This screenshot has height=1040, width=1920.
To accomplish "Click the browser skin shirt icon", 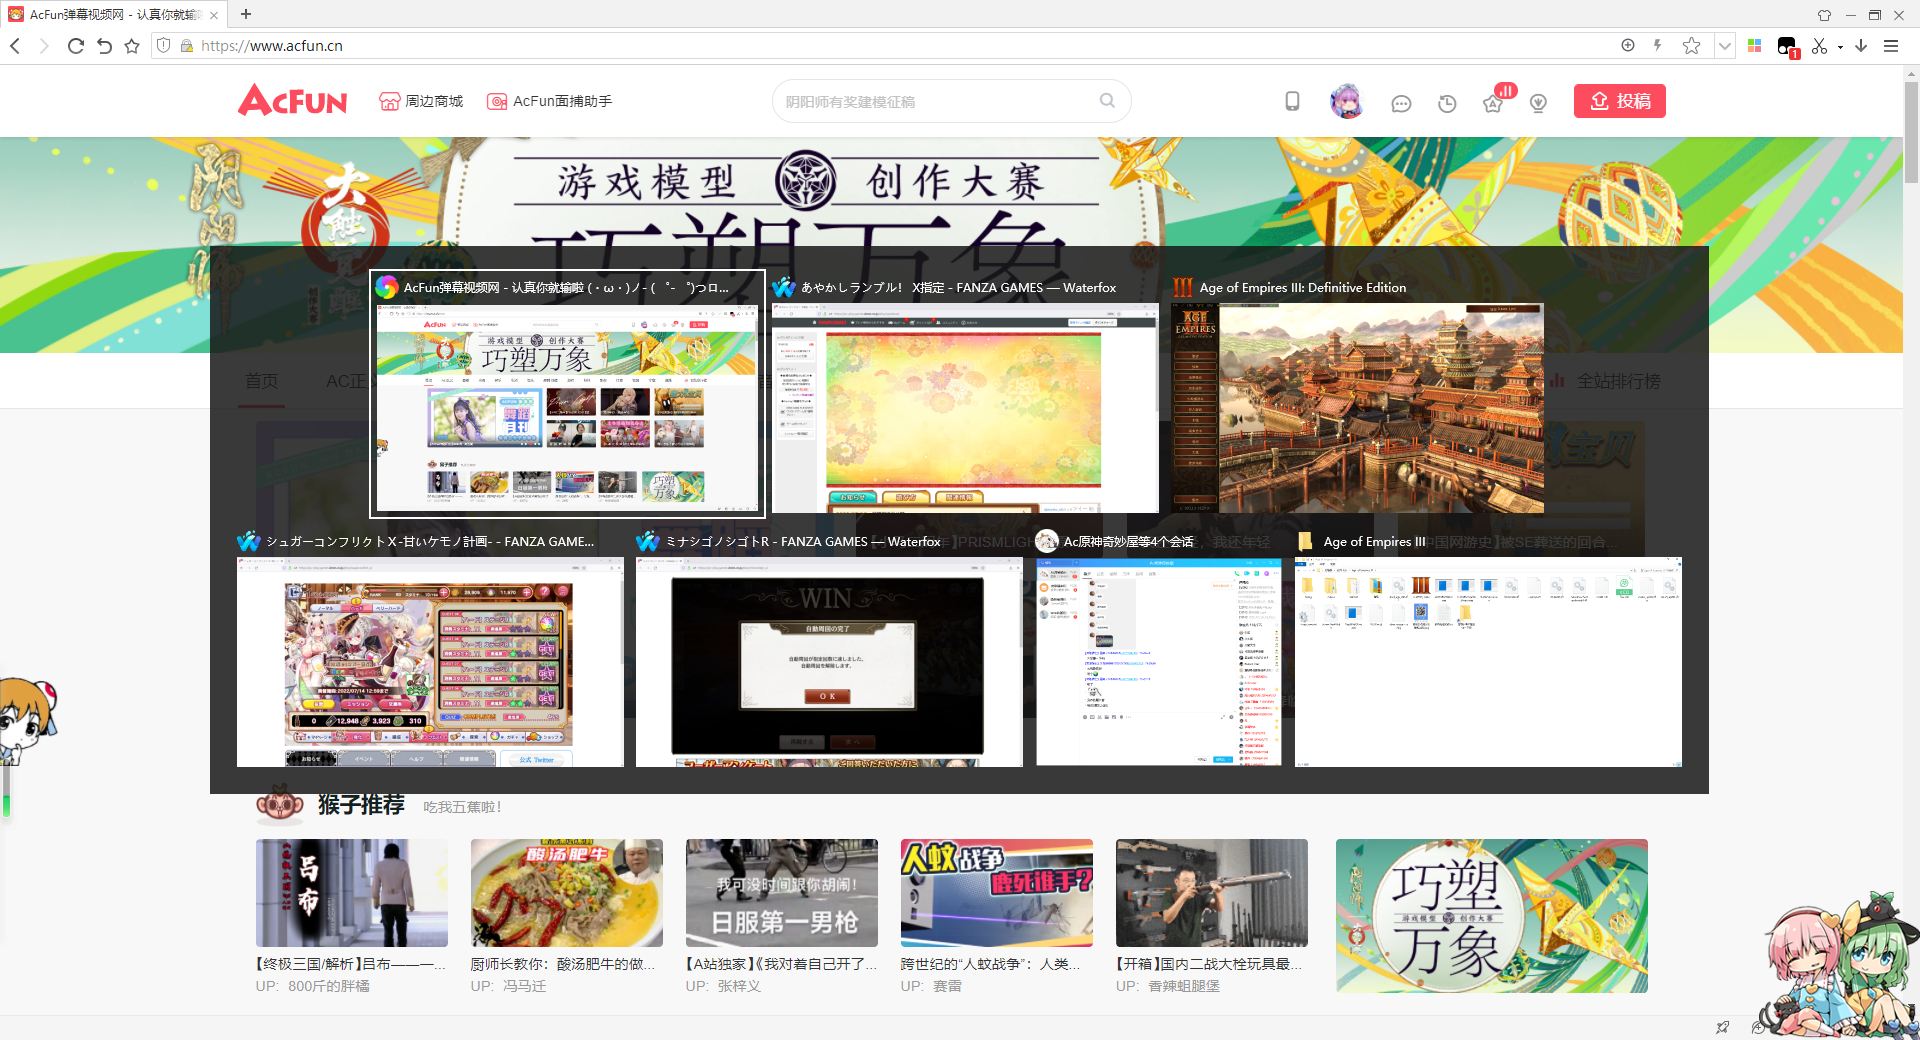I will (x=1824, y=15).
